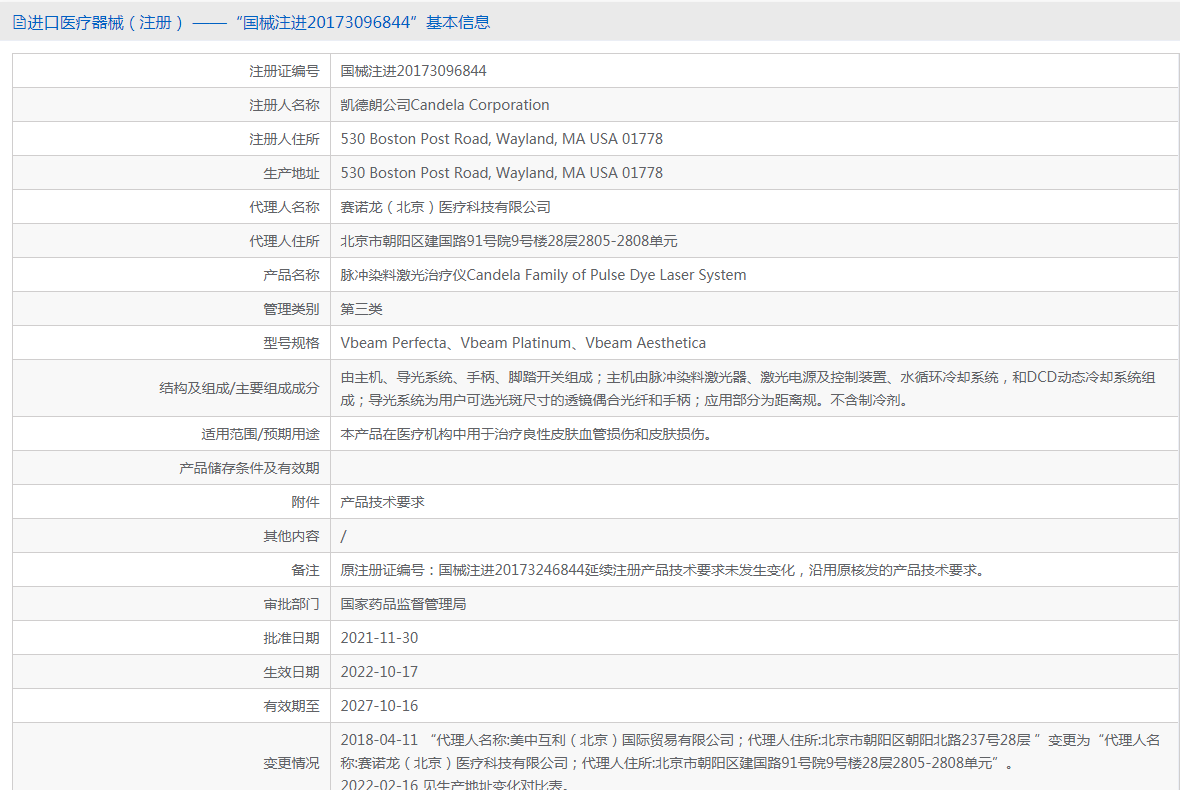Screen dimensions: 1180x790
Task: Click the approval date 2021-11-30
Action: [x=379, y=638]
